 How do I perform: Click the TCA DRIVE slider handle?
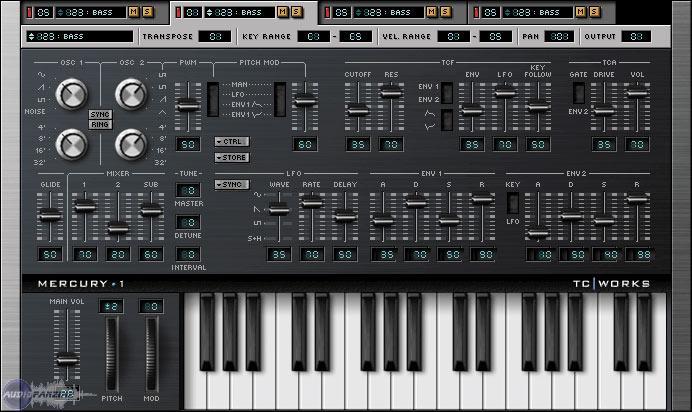click(x=604, y=110)
